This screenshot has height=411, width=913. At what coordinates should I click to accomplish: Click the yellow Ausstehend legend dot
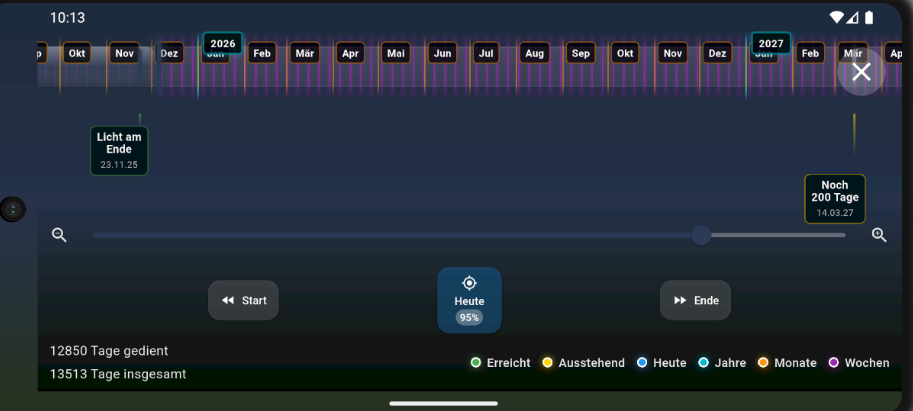(x=548, y=363)
